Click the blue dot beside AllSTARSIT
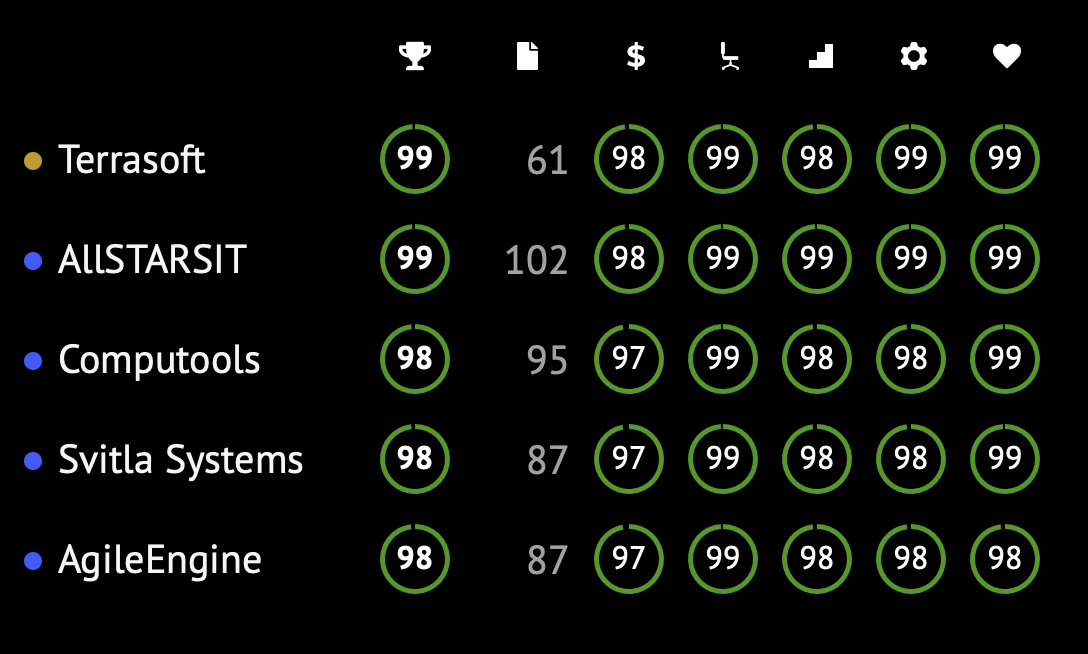 pyautogui.click(x=33, y=261)
